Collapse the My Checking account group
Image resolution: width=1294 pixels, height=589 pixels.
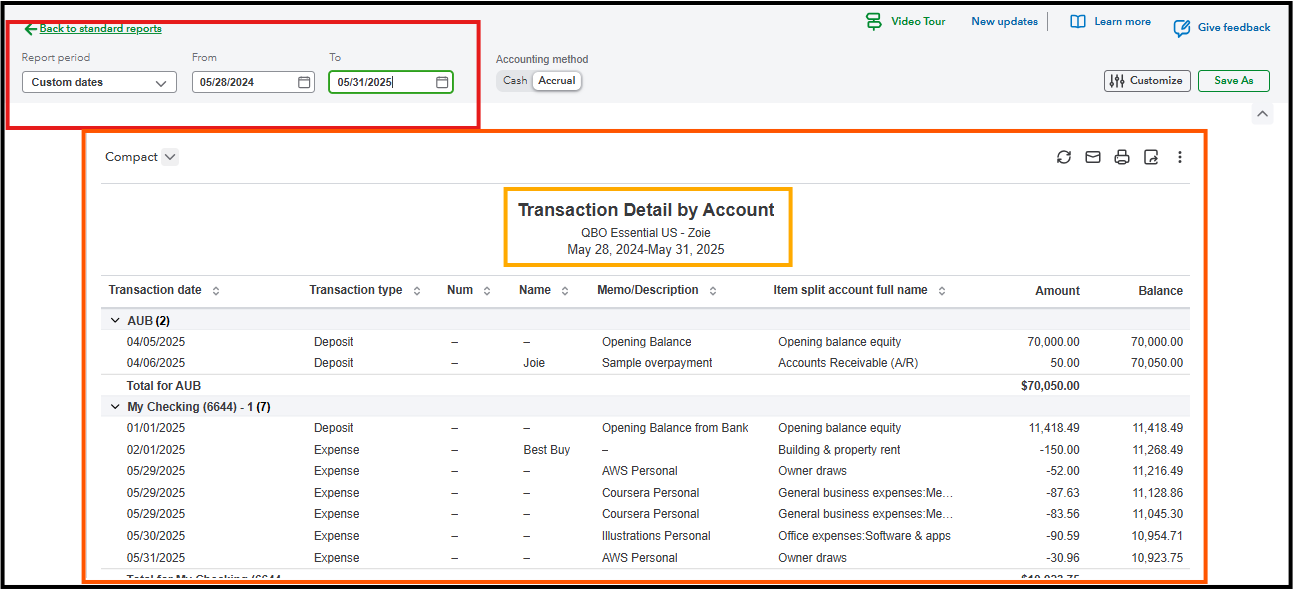114,407
